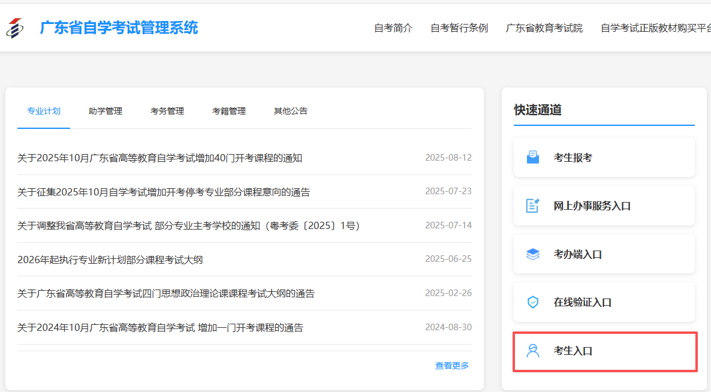Switch to the 考籍管理 tab
The image size is (711, 392).
point(229,111)
